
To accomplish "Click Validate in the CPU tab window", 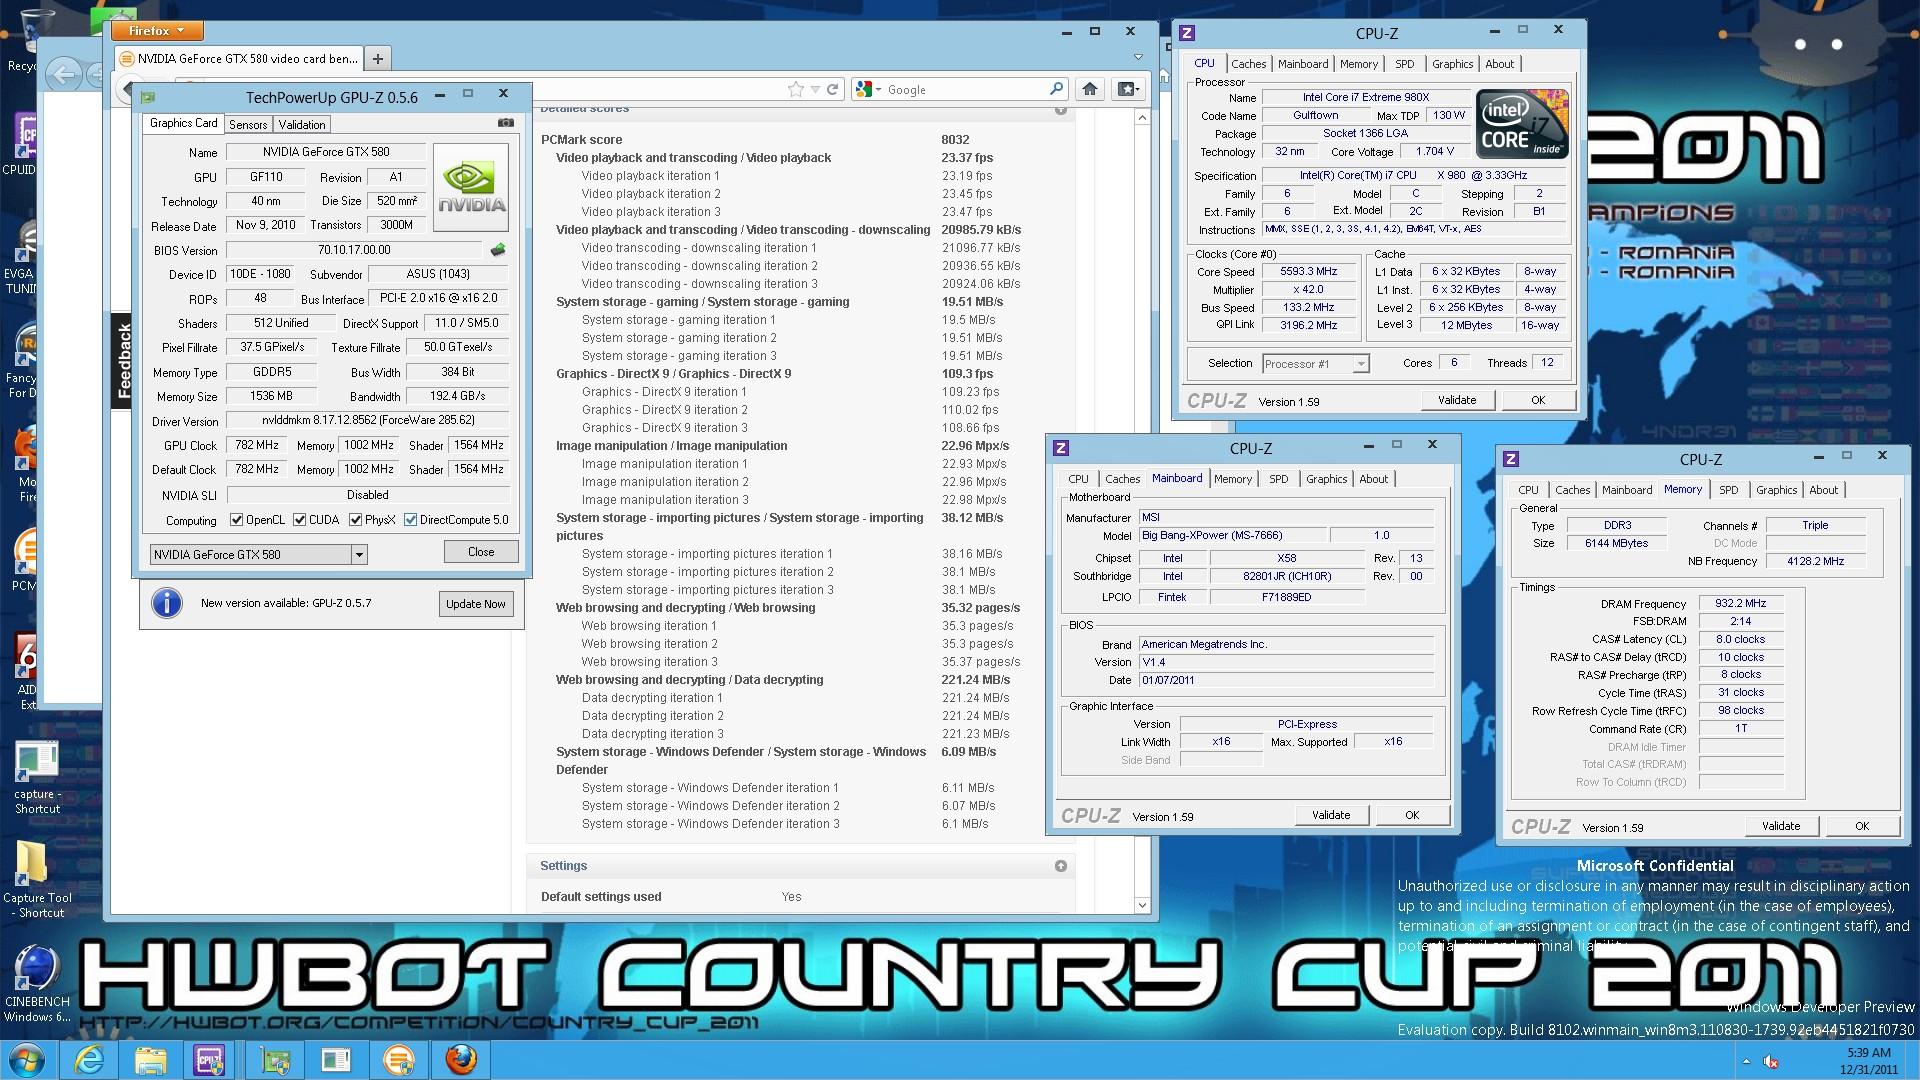I will [1456, 400].
